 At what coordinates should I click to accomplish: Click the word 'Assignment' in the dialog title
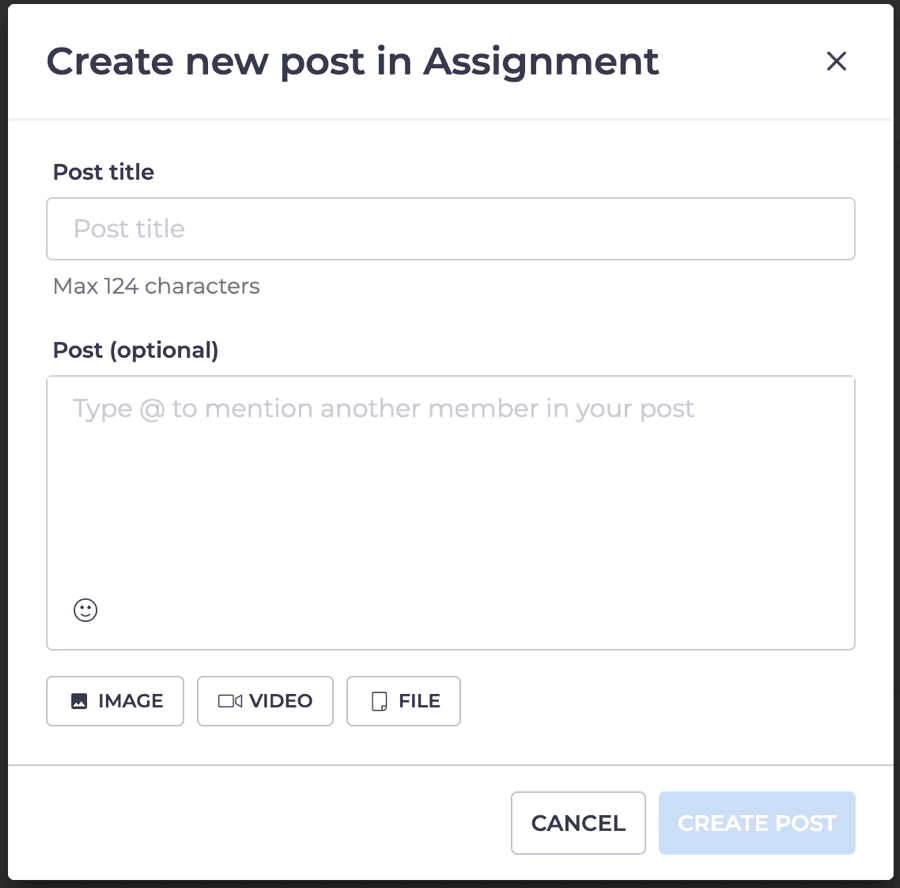coord(541,61)
